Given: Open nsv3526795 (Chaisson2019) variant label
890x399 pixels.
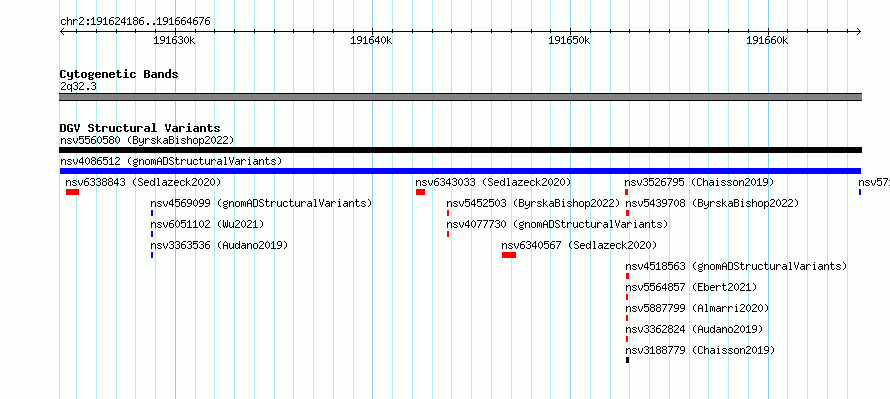Looking at the screenshot, I should pos(699,182).
